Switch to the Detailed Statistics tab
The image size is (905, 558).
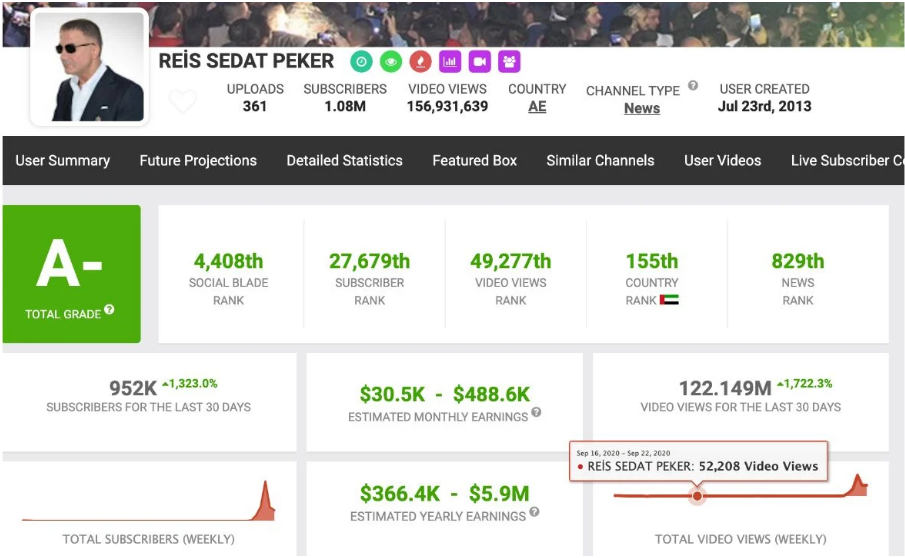(345, 160)
